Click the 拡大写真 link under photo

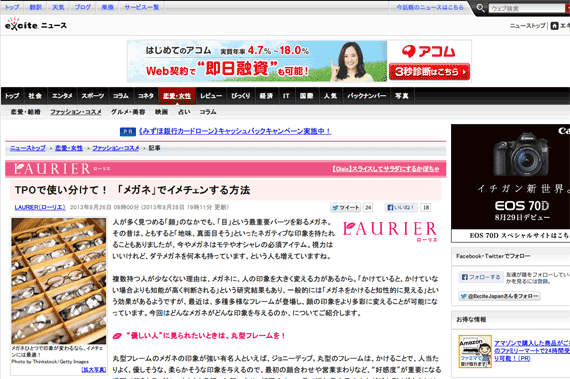94,370
